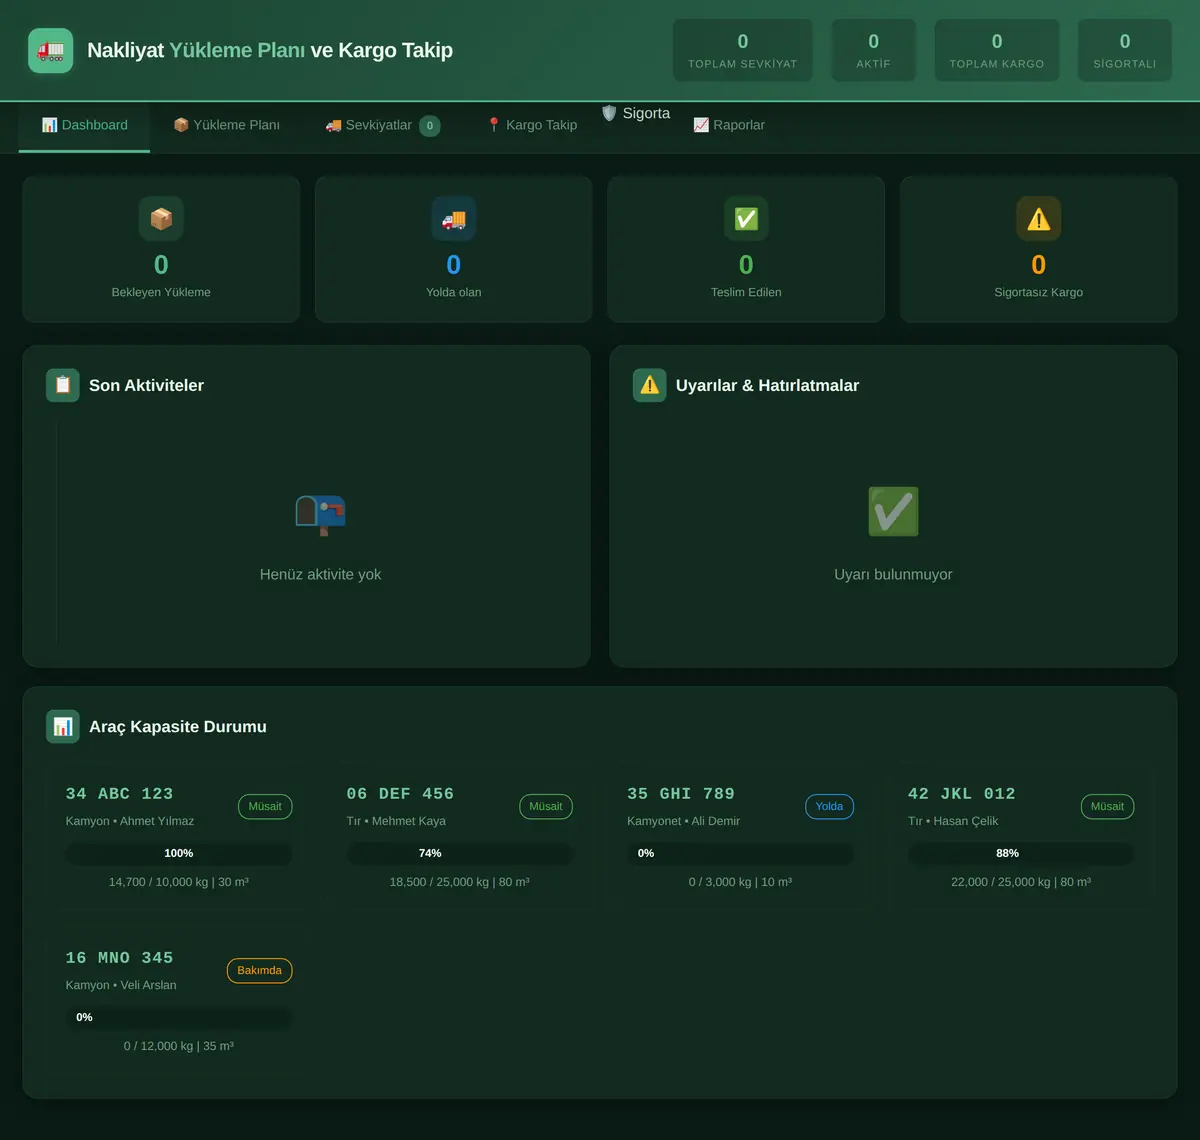Click the Aktif counter box in header
Viewport: 1200px width, 1140px height.
coord(874,50)
